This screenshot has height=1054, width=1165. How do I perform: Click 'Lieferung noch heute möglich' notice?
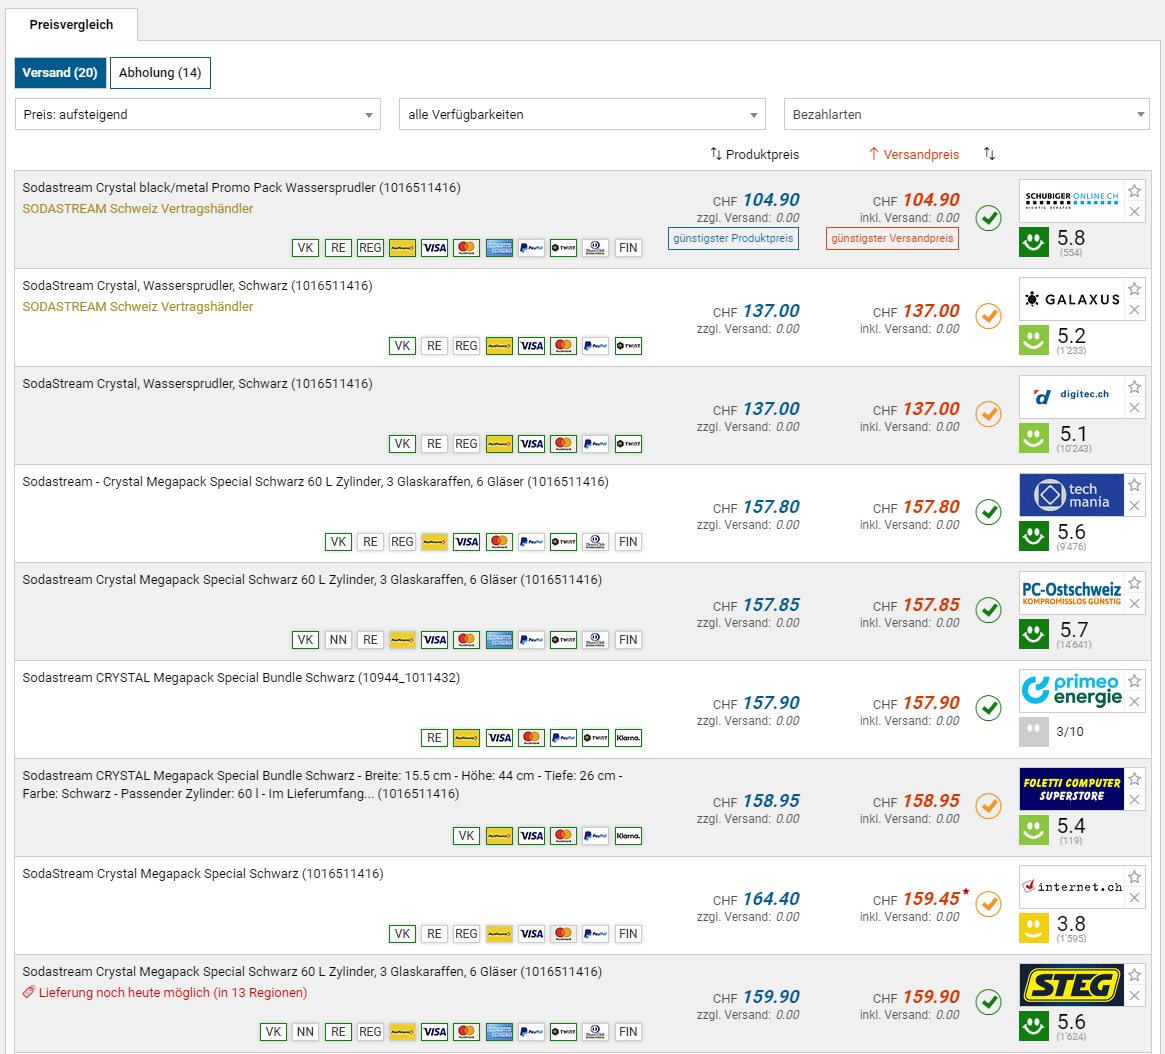(x=165, y=993)
